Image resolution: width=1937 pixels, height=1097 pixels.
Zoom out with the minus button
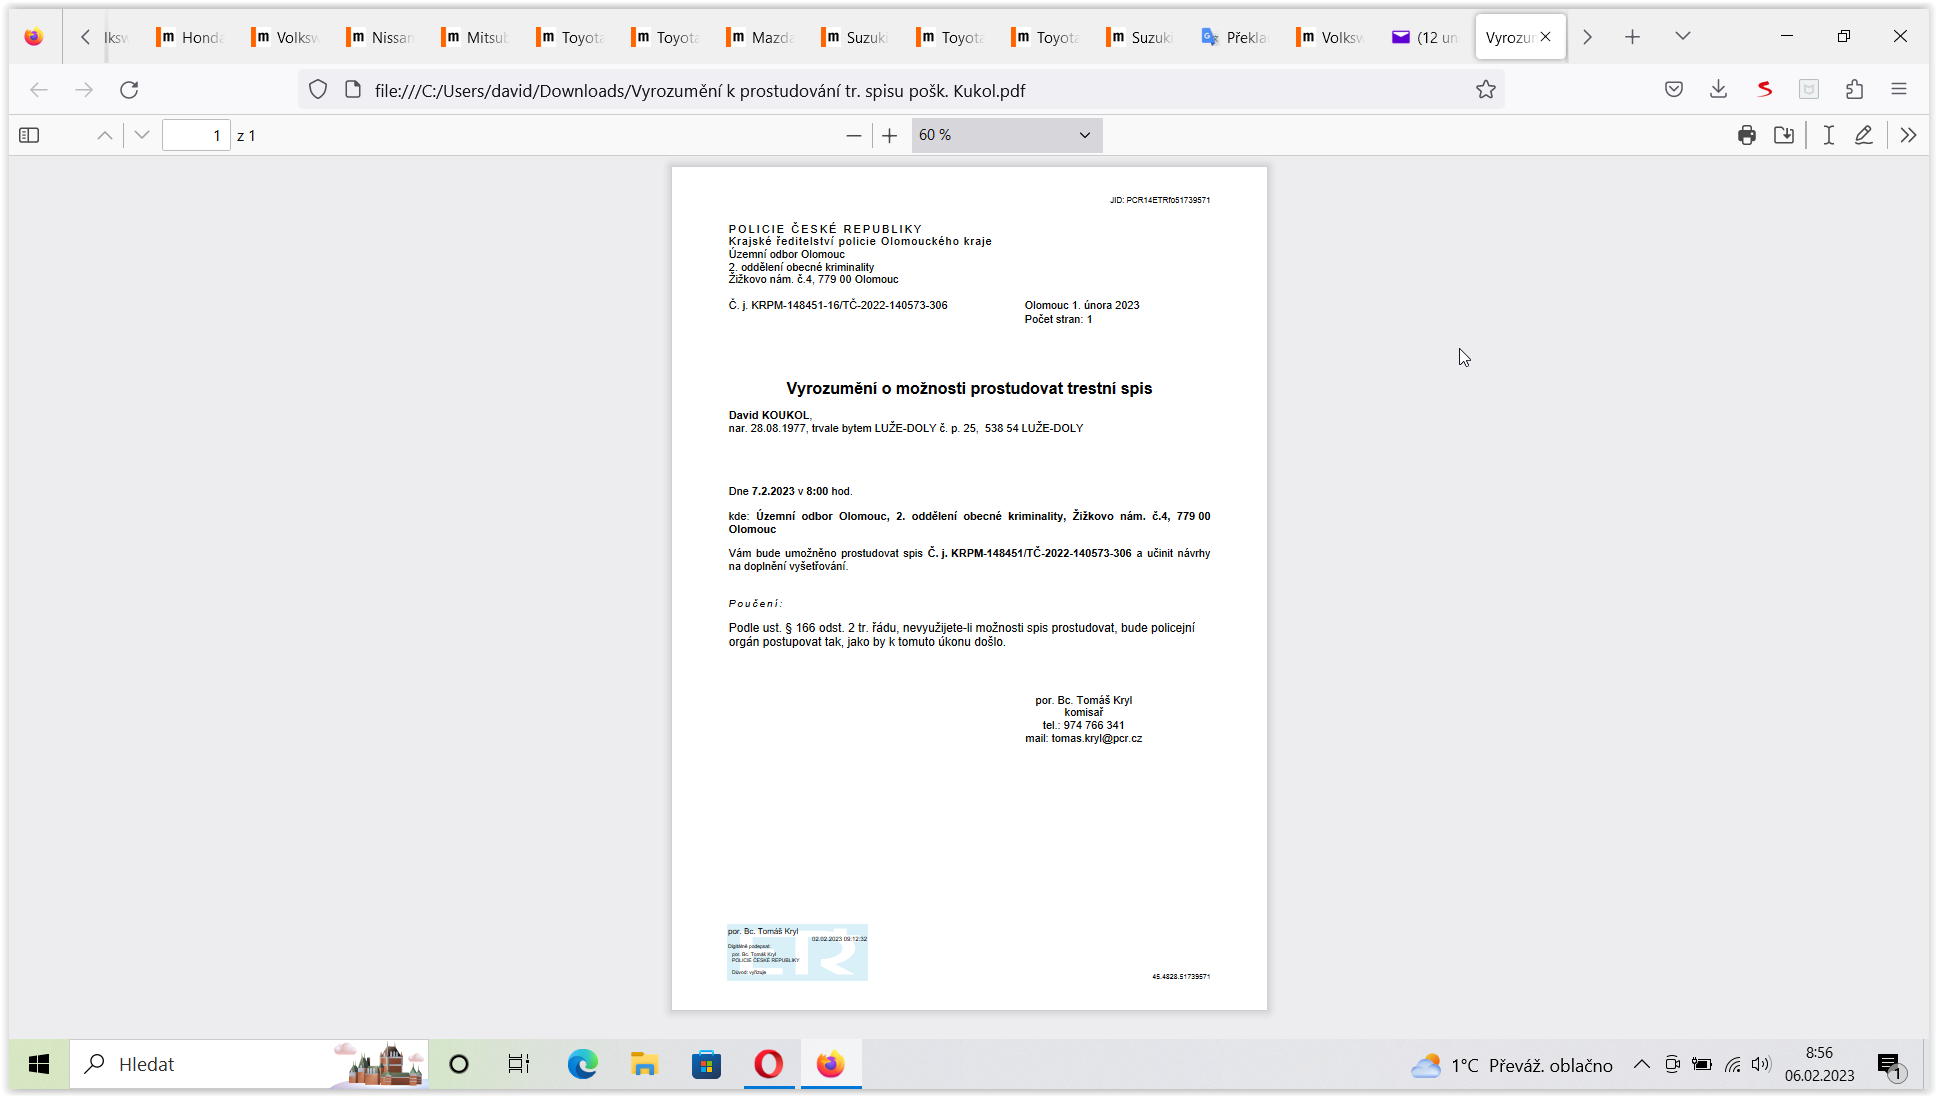[853, 135]
